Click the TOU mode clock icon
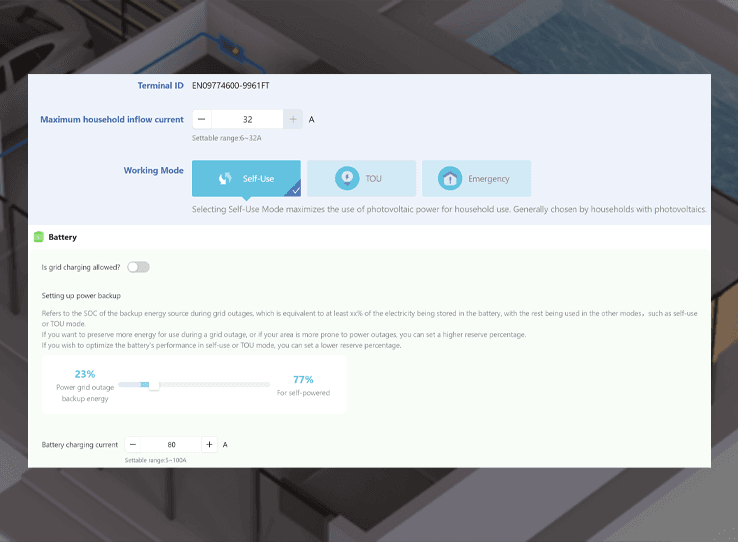 pos(346,179)
